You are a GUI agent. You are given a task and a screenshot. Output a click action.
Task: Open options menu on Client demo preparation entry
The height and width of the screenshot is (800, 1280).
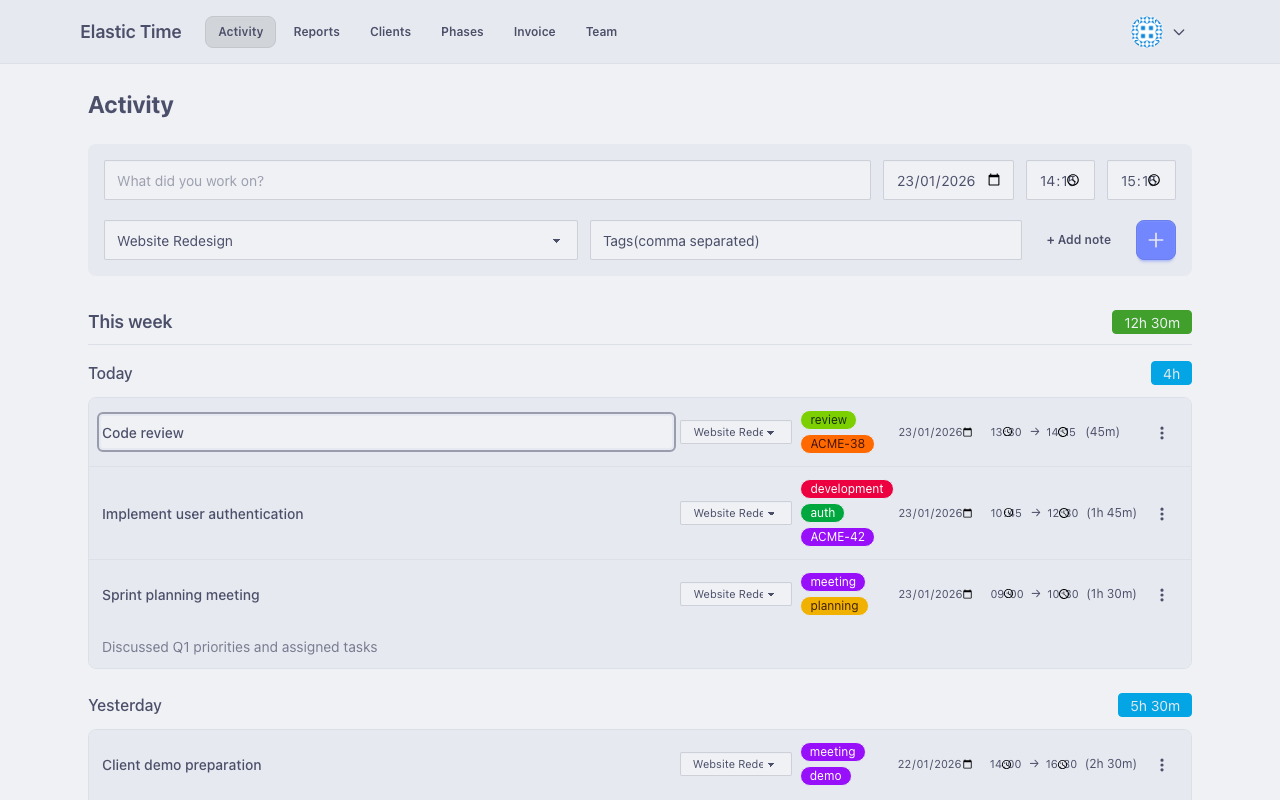(x=1162, y=764)
